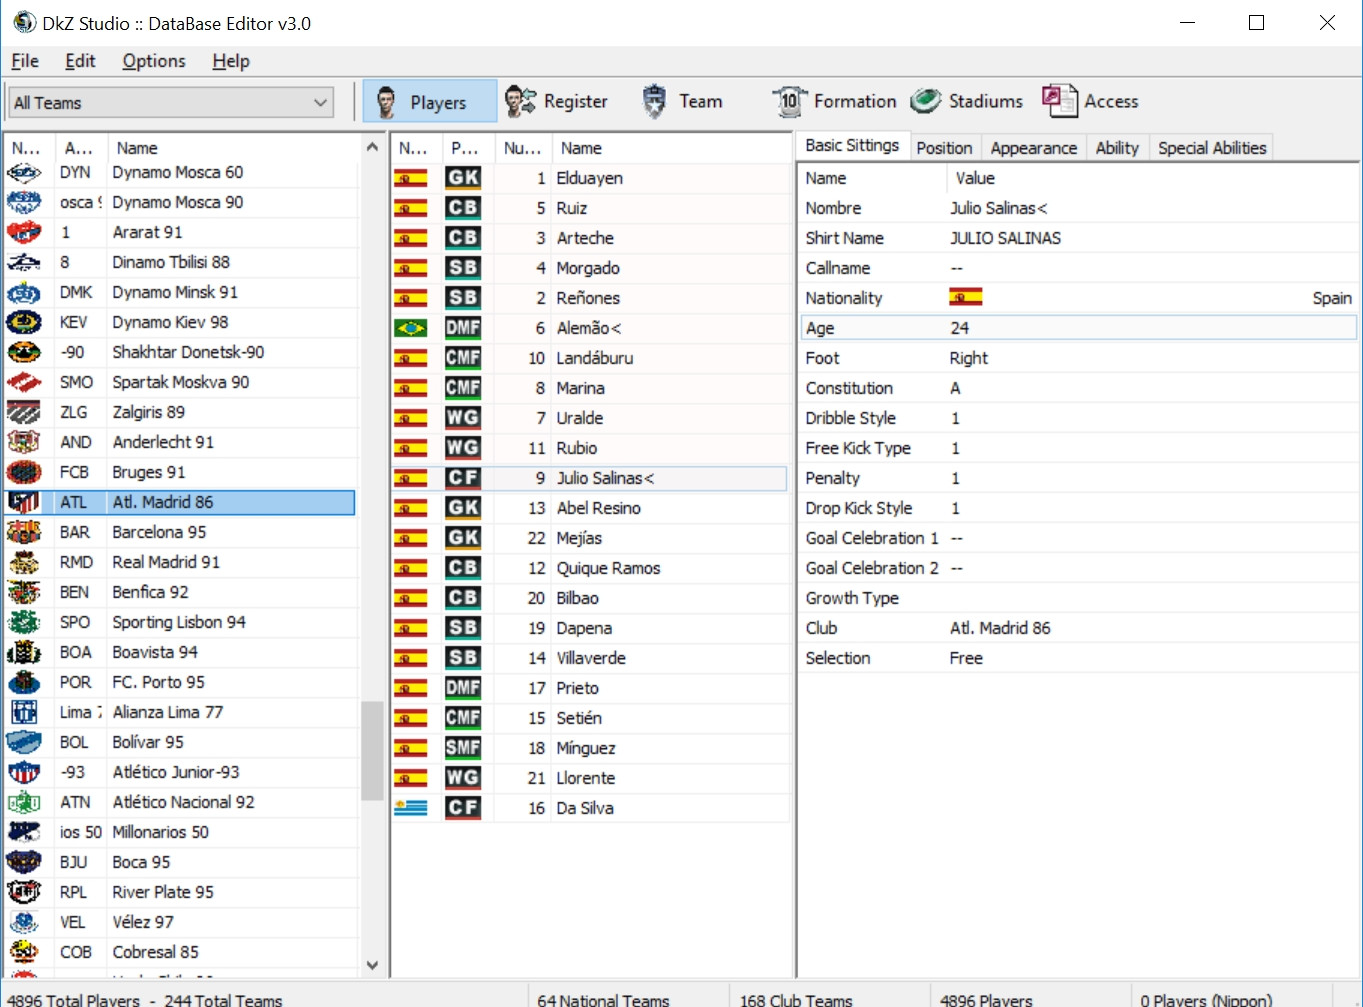Open the All Teams dropdown

click(171, 102)
